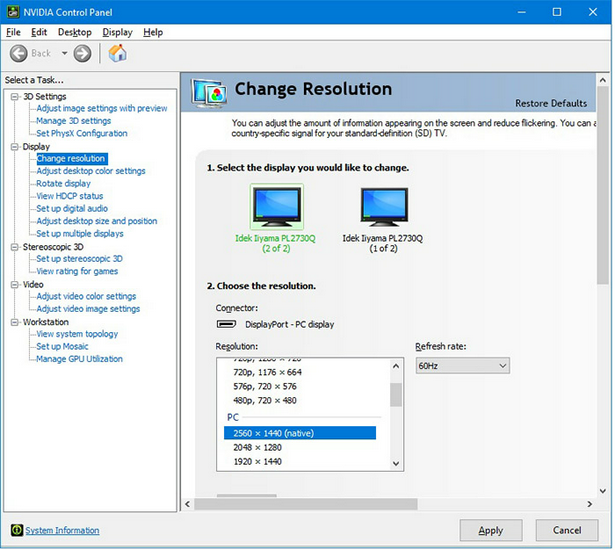Open Set up Mosaic
615x550 pixels.
[x=62, y=347]
